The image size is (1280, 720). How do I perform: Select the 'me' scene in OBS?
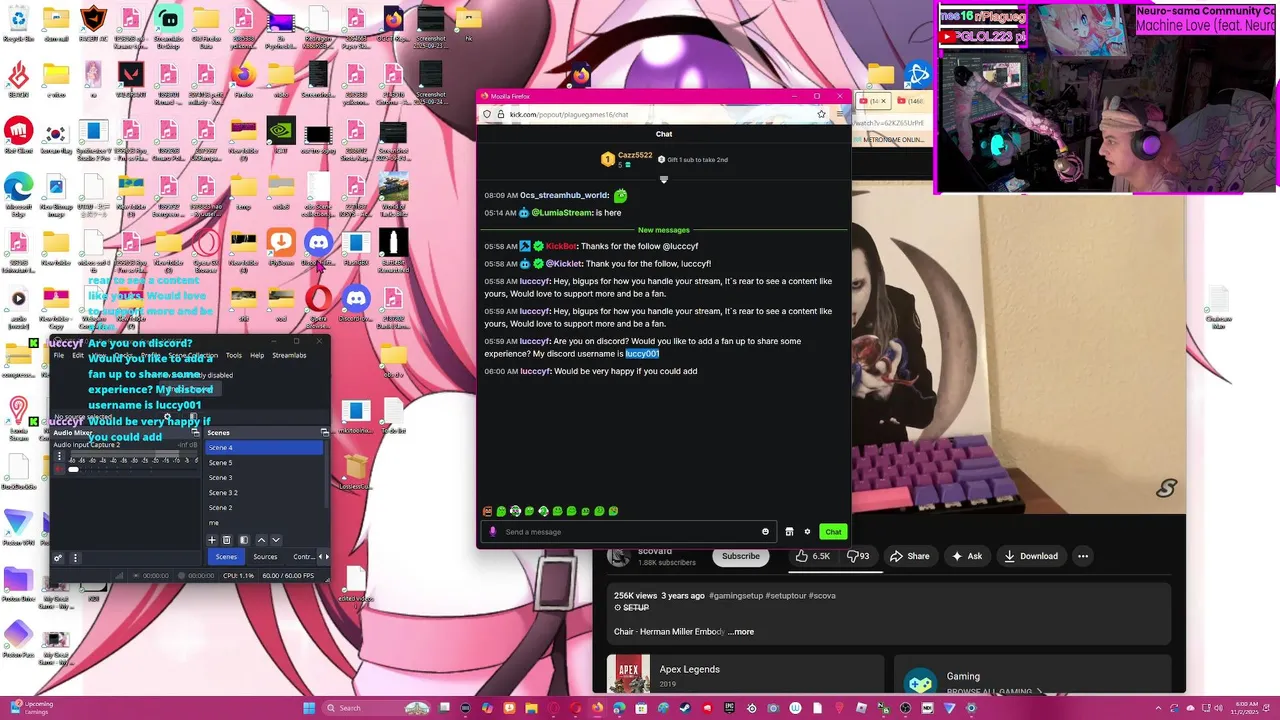(x=264, y=523)
